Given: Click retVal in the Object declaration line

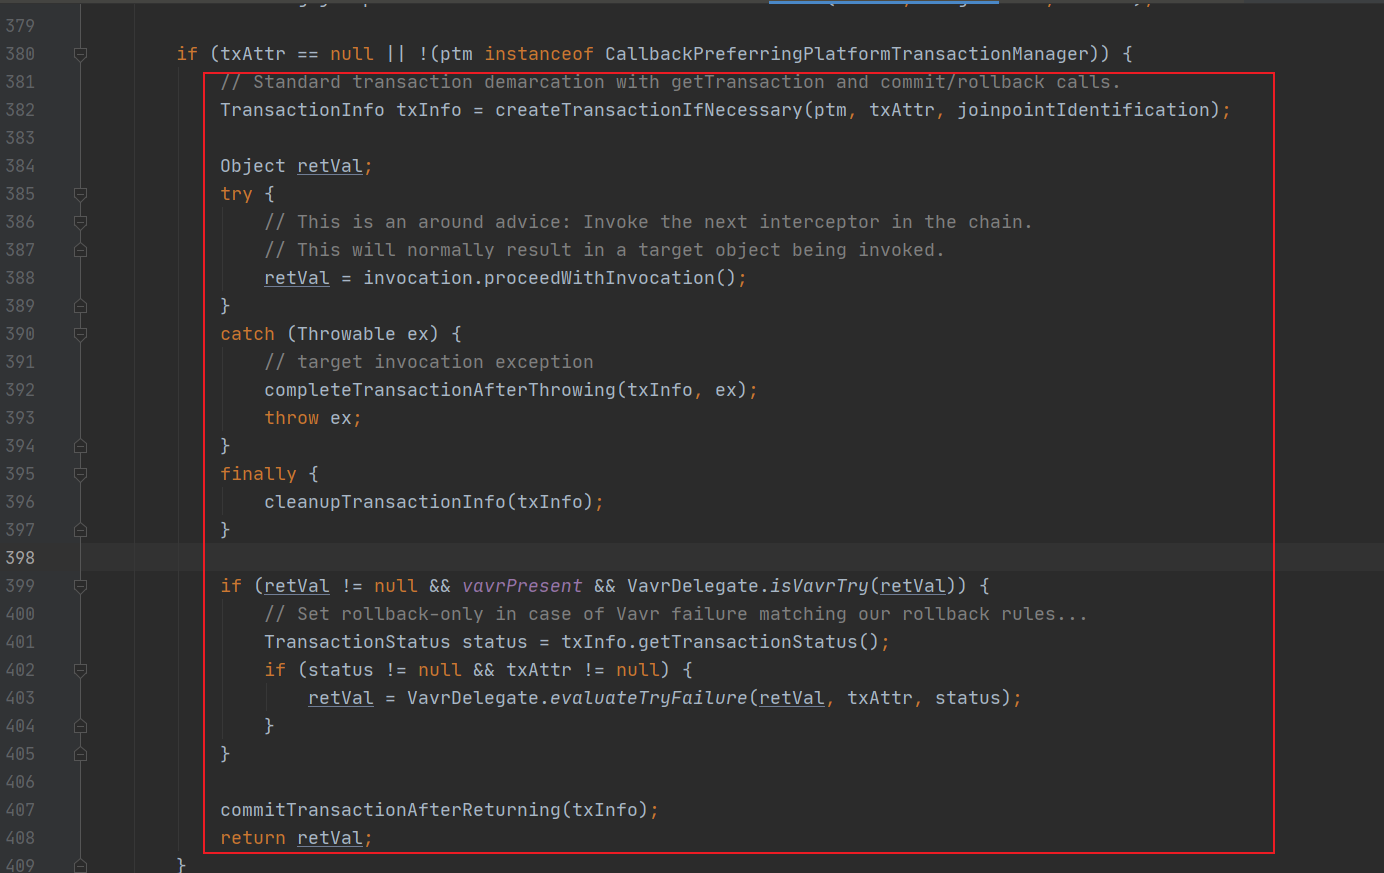Looking at the screenshot, I should 330,166.
